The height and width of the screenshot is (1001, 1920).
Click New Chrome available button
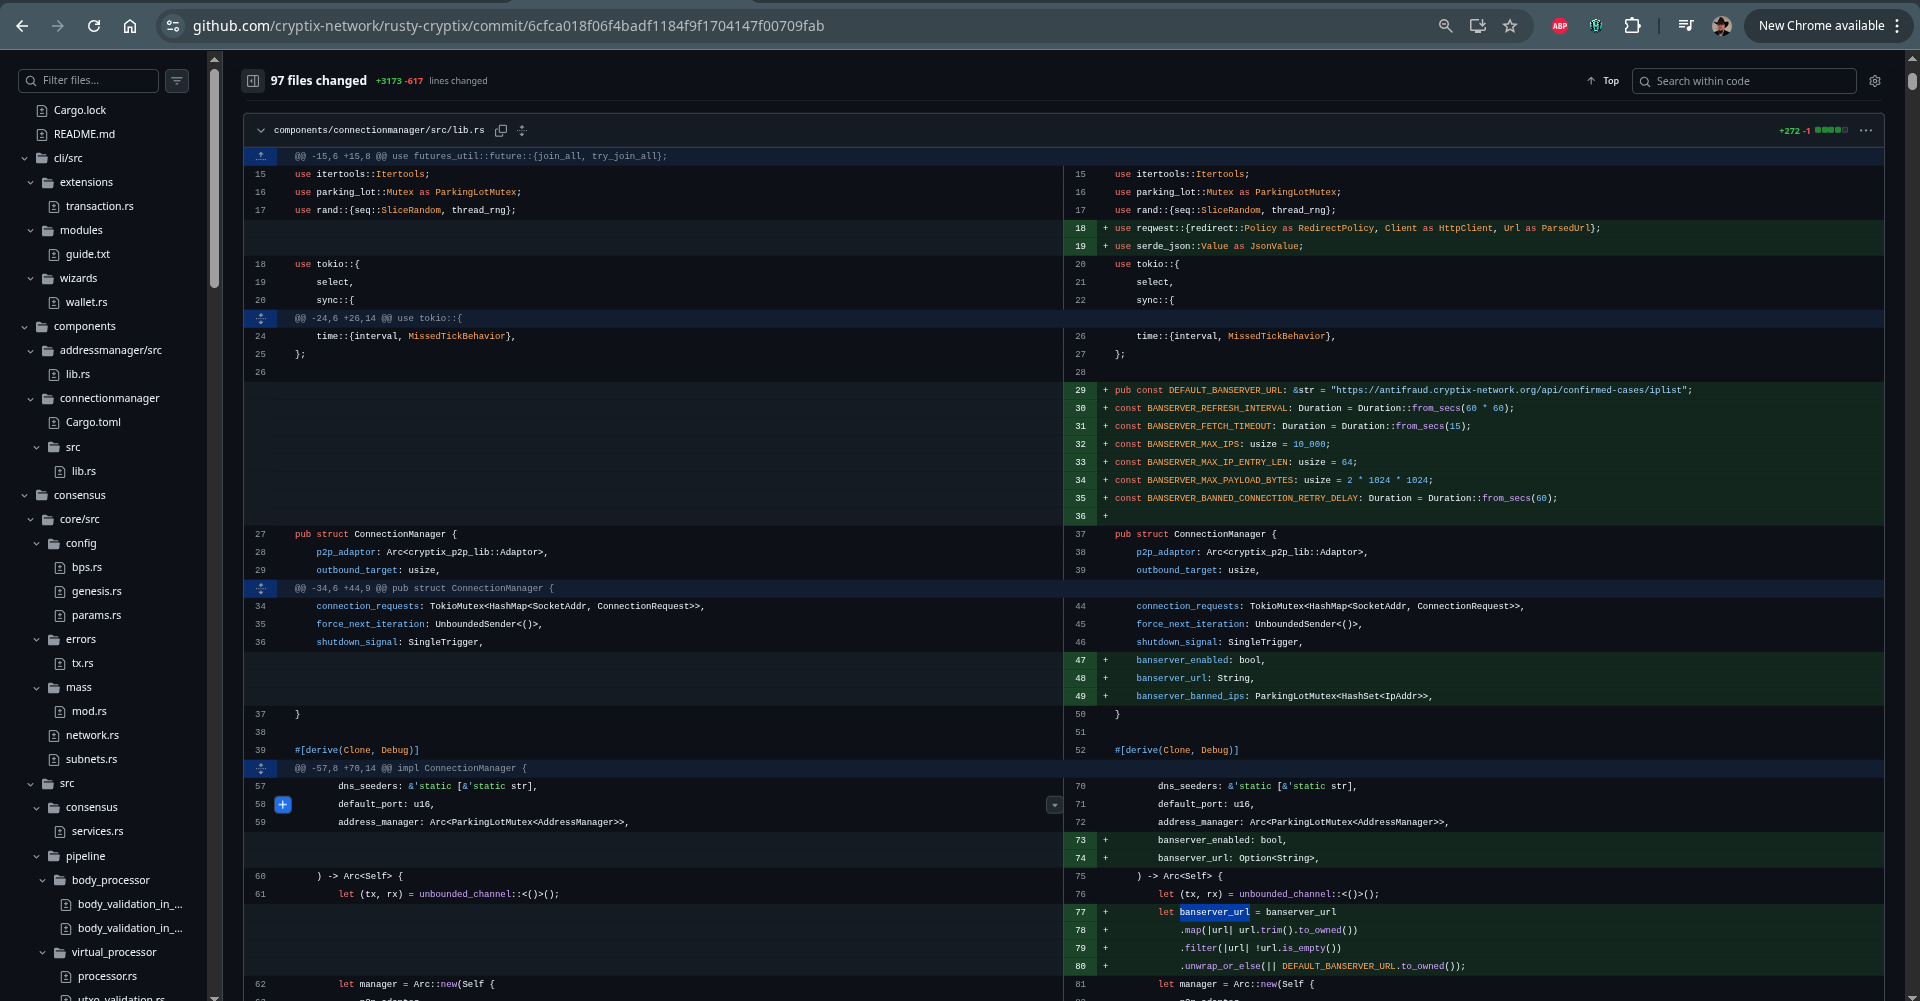[1829, 26]
